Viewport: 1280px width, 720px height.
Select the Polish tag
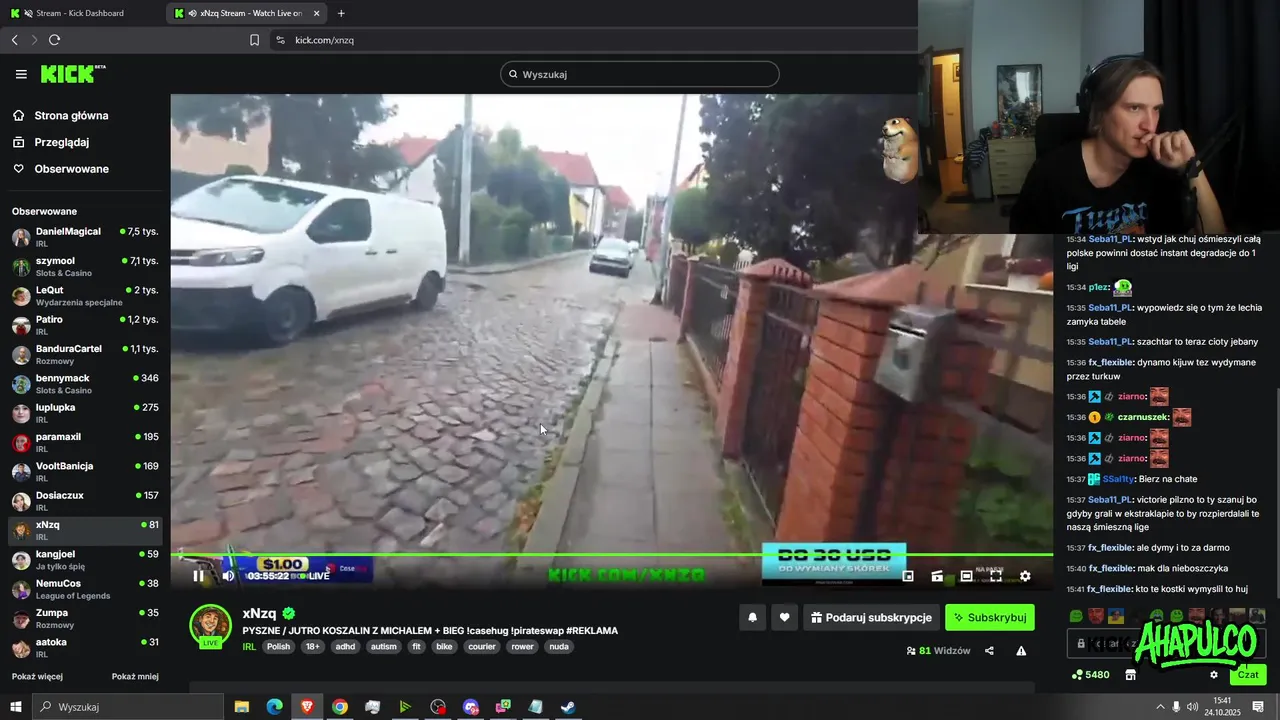tap(278, 647)
